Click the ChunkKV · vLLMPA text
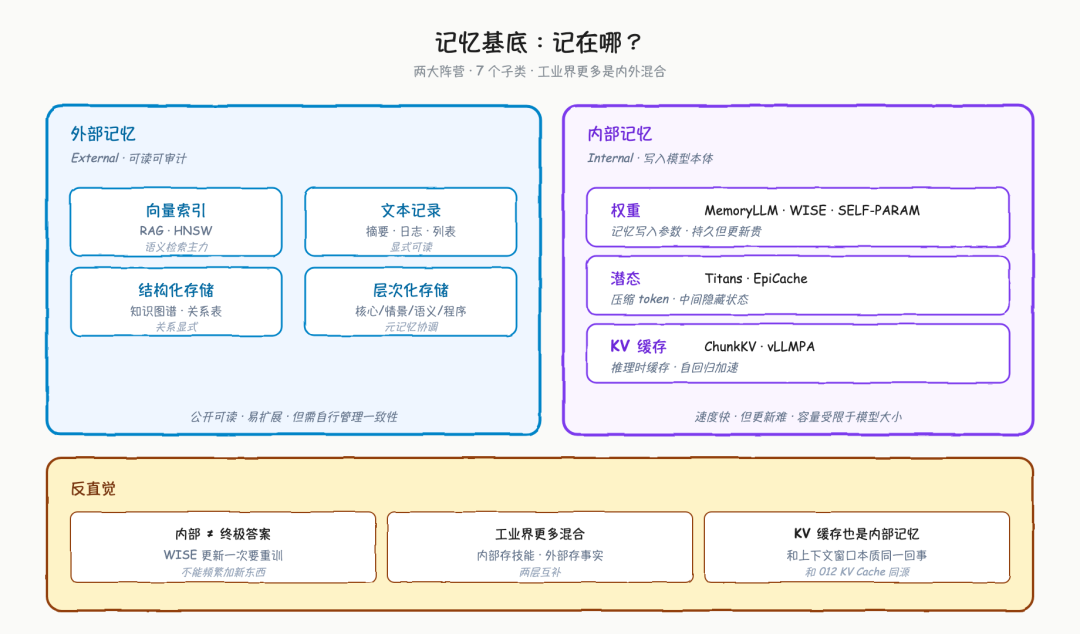The image size is (1080, 634). (759, 347)
